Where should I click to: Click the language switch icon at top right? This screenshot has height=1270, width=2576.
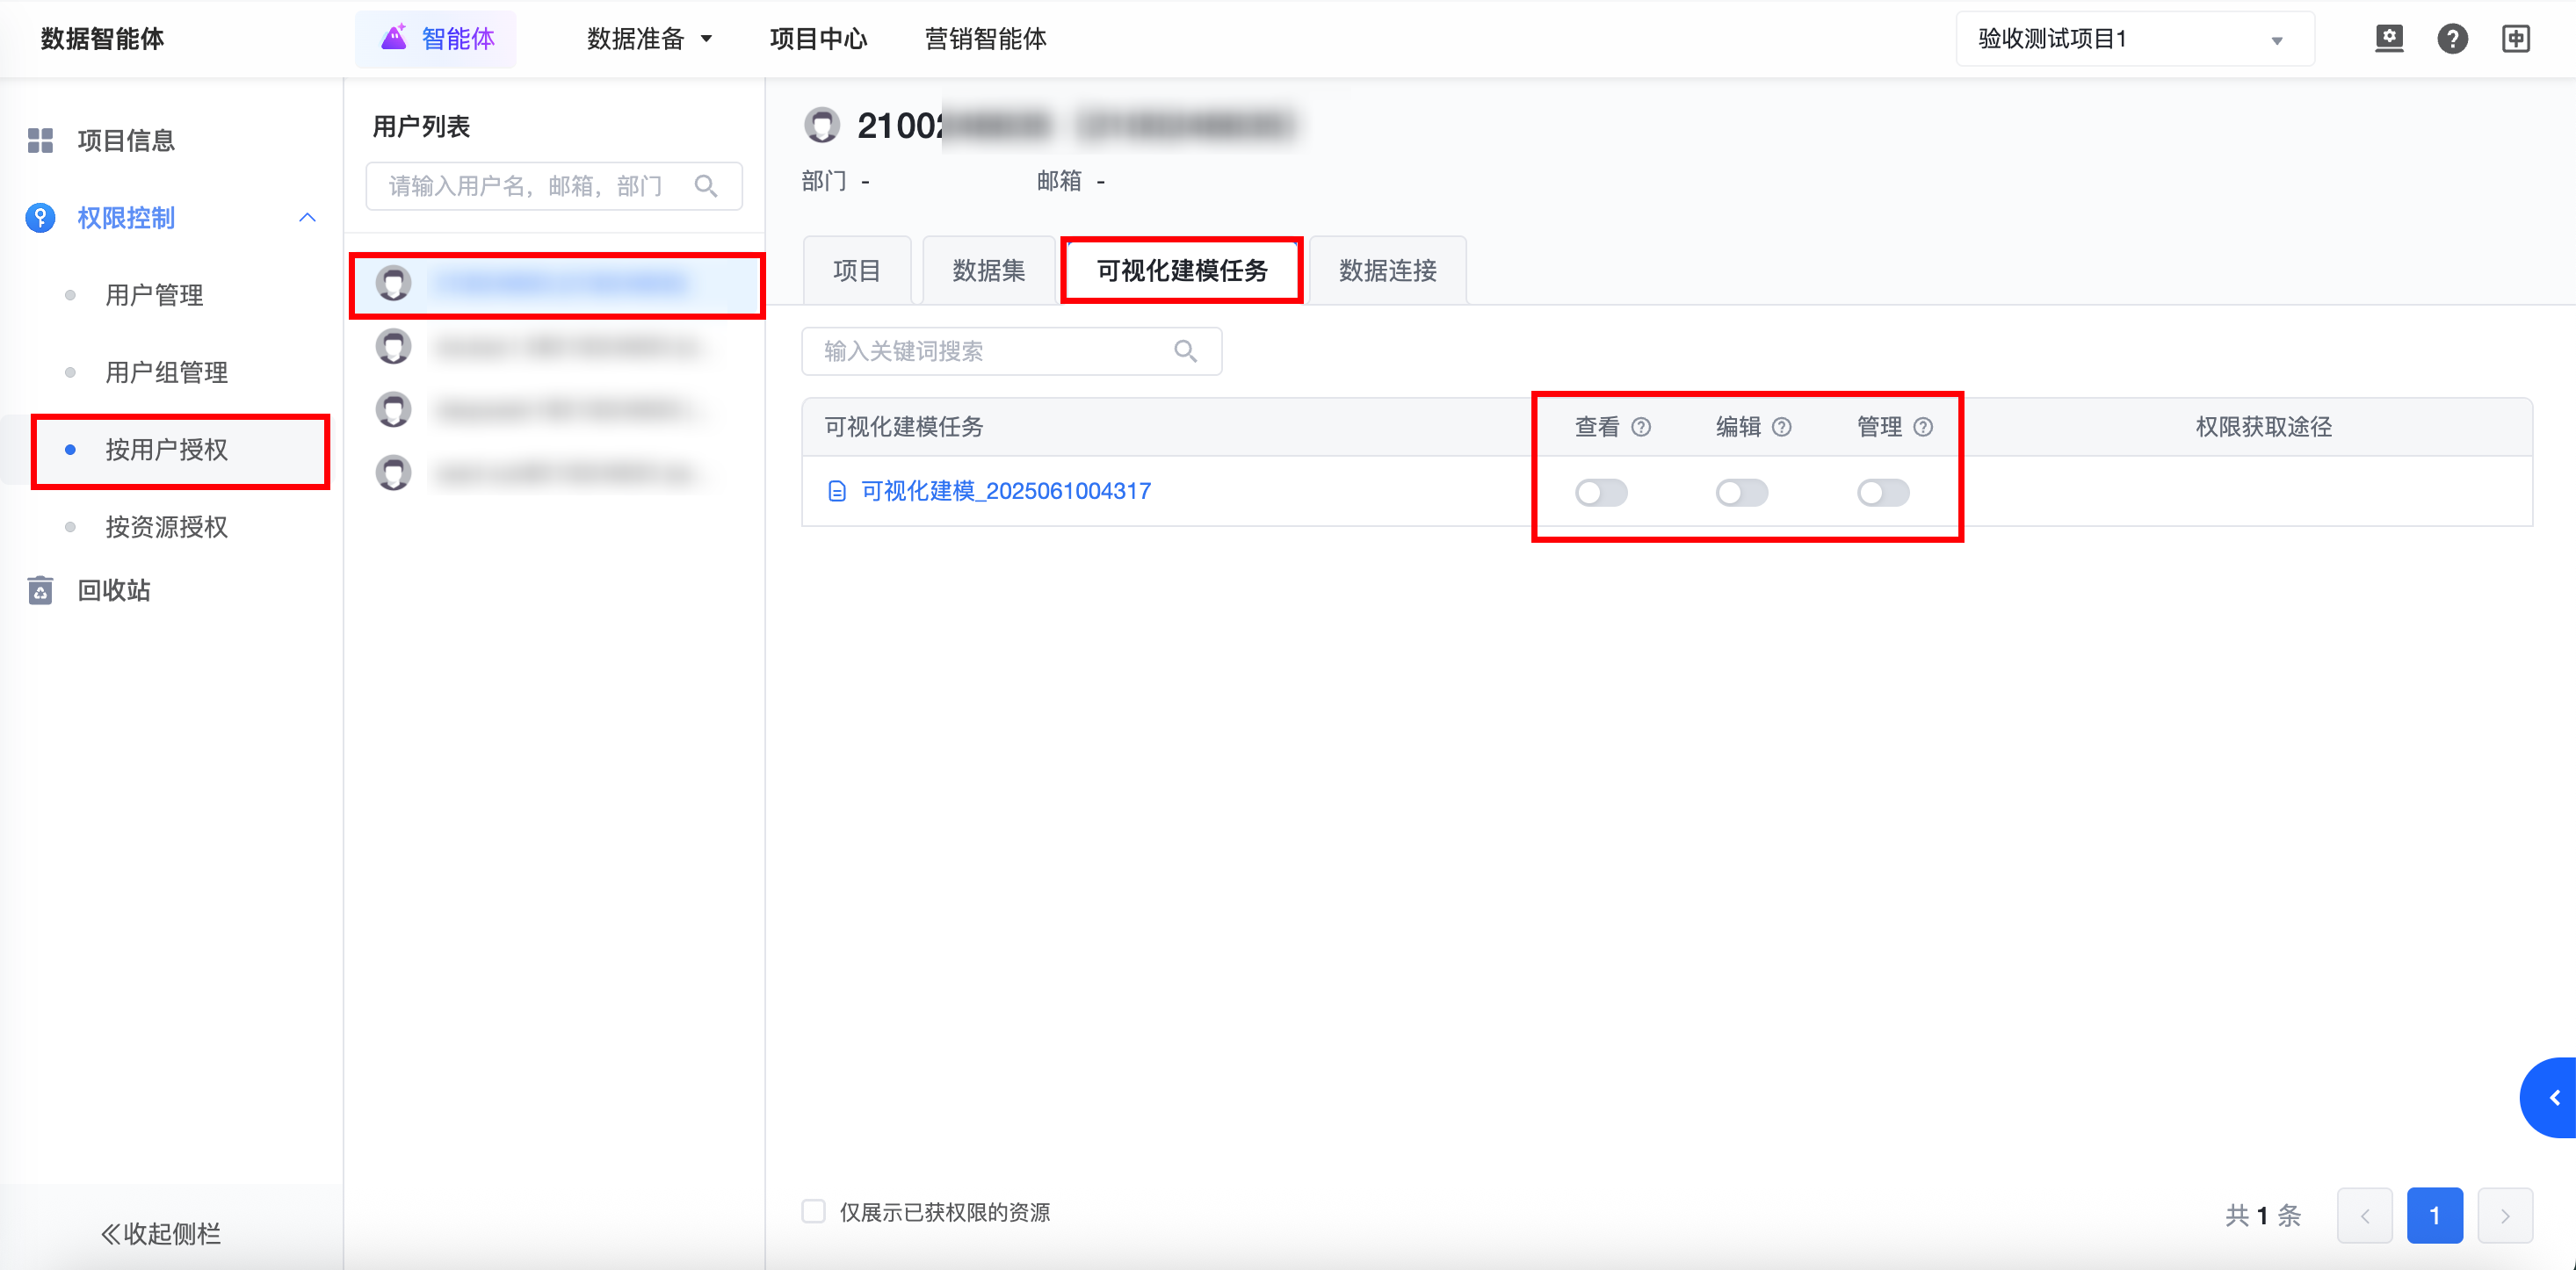coord(2515,39)
